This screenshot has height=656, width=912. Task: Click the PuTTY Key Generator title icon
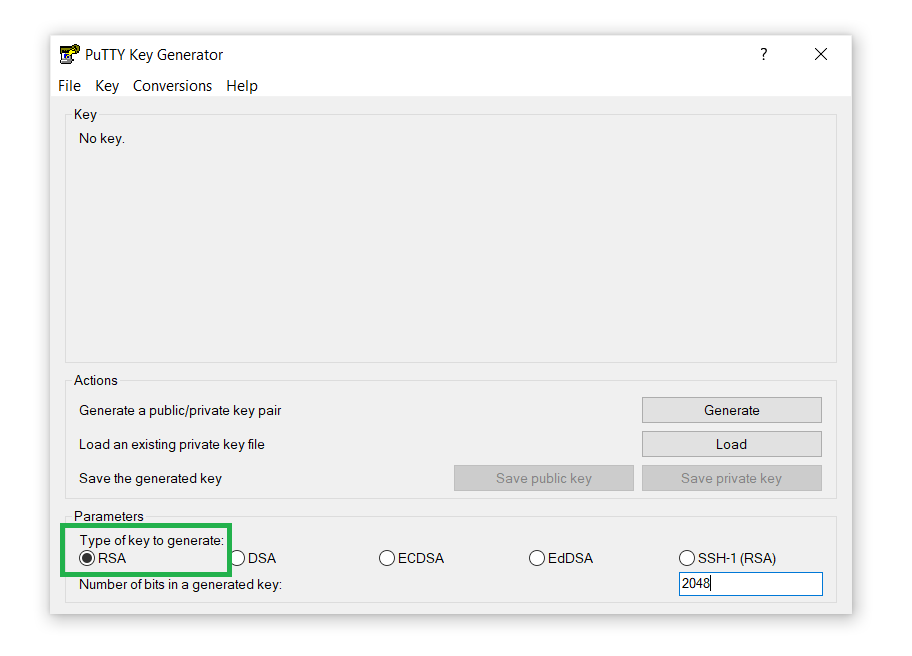(70, 54)
